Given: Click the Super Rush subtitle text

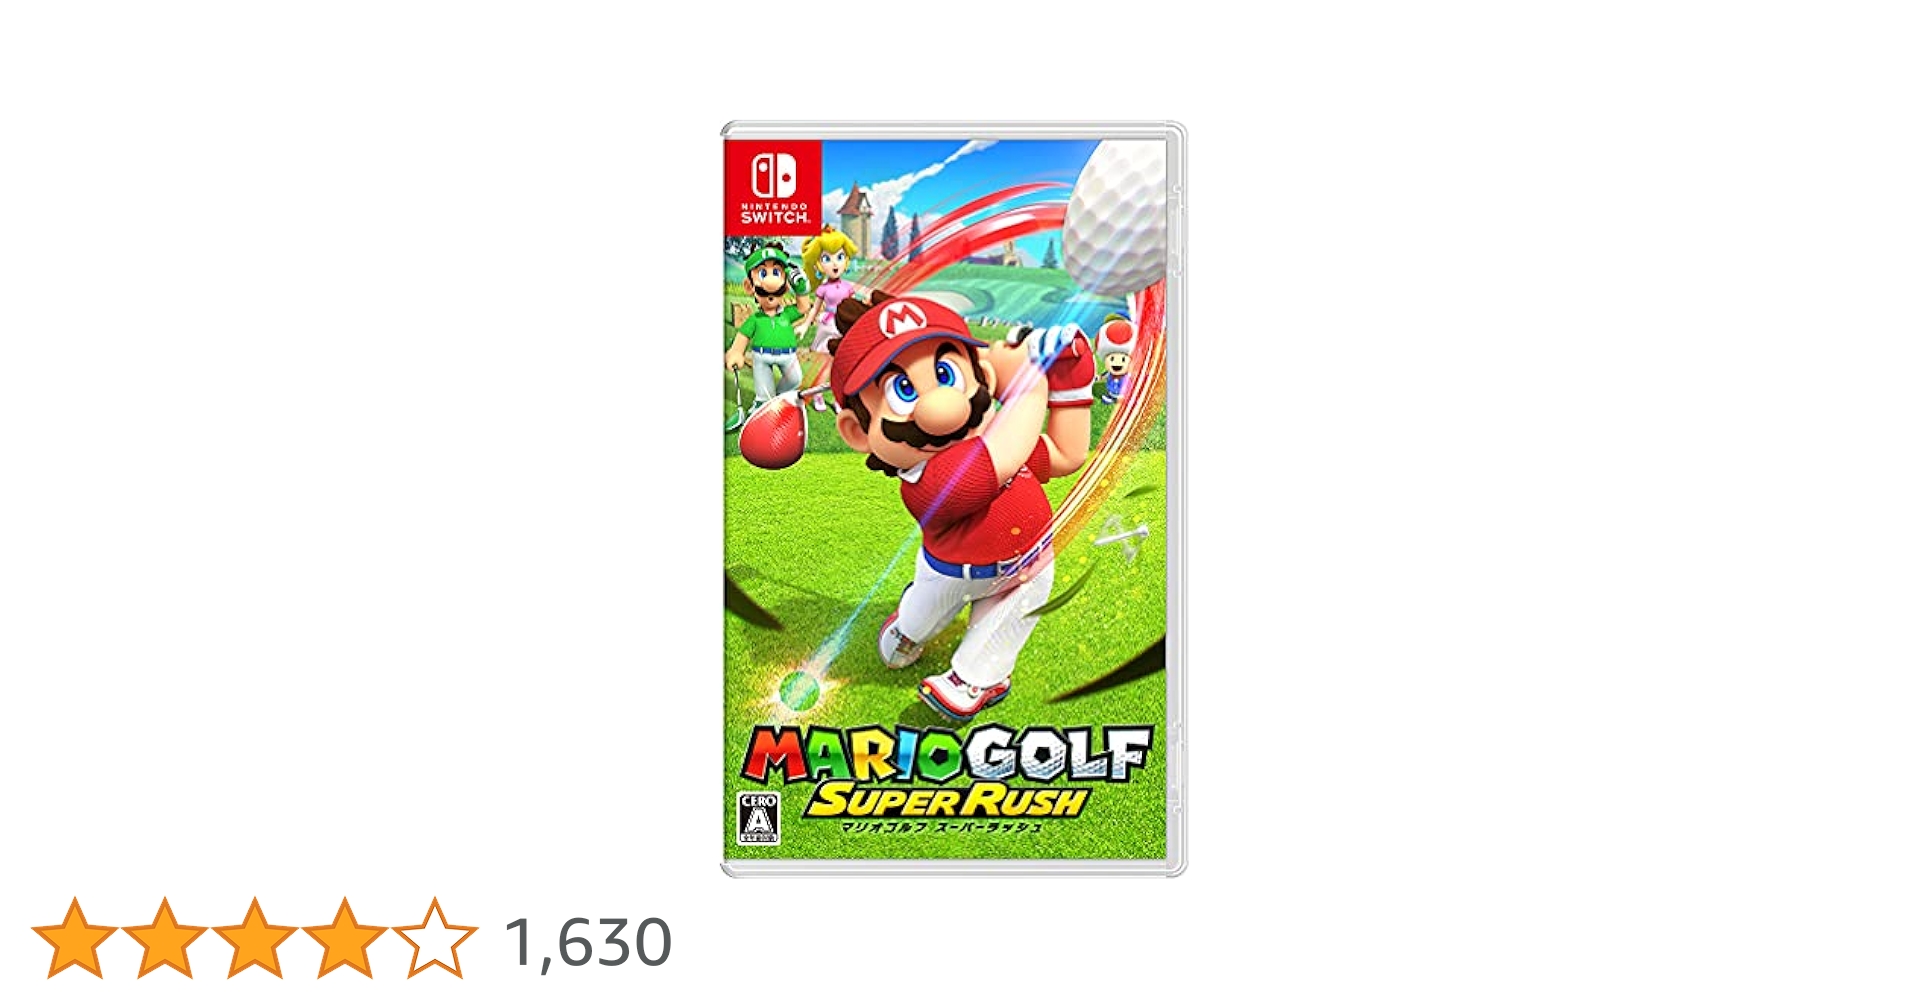Looking at the screenshot, I should [947, 801].
